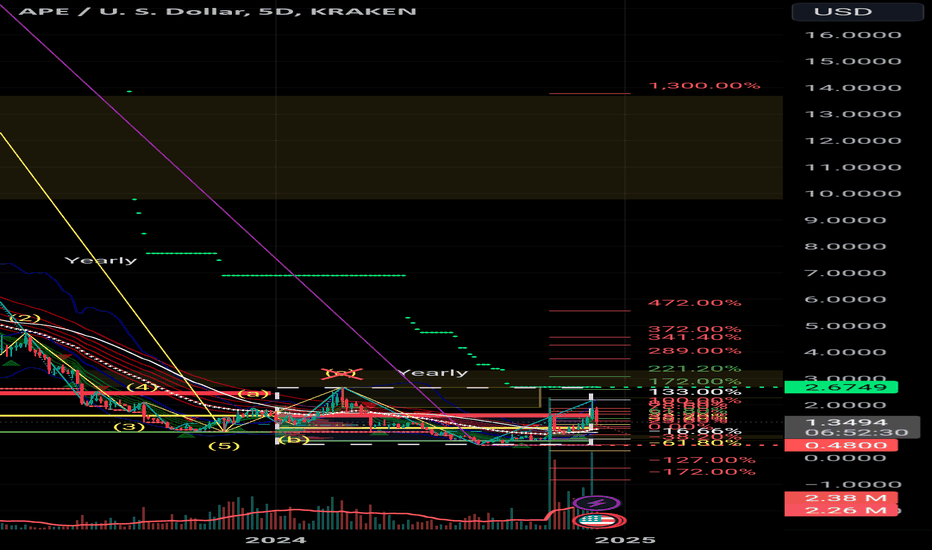Select the -172.00% Fibonacci level label
The width and height of the screenshot is (932, 550).
pyautogui.click(x=702, y=472)
